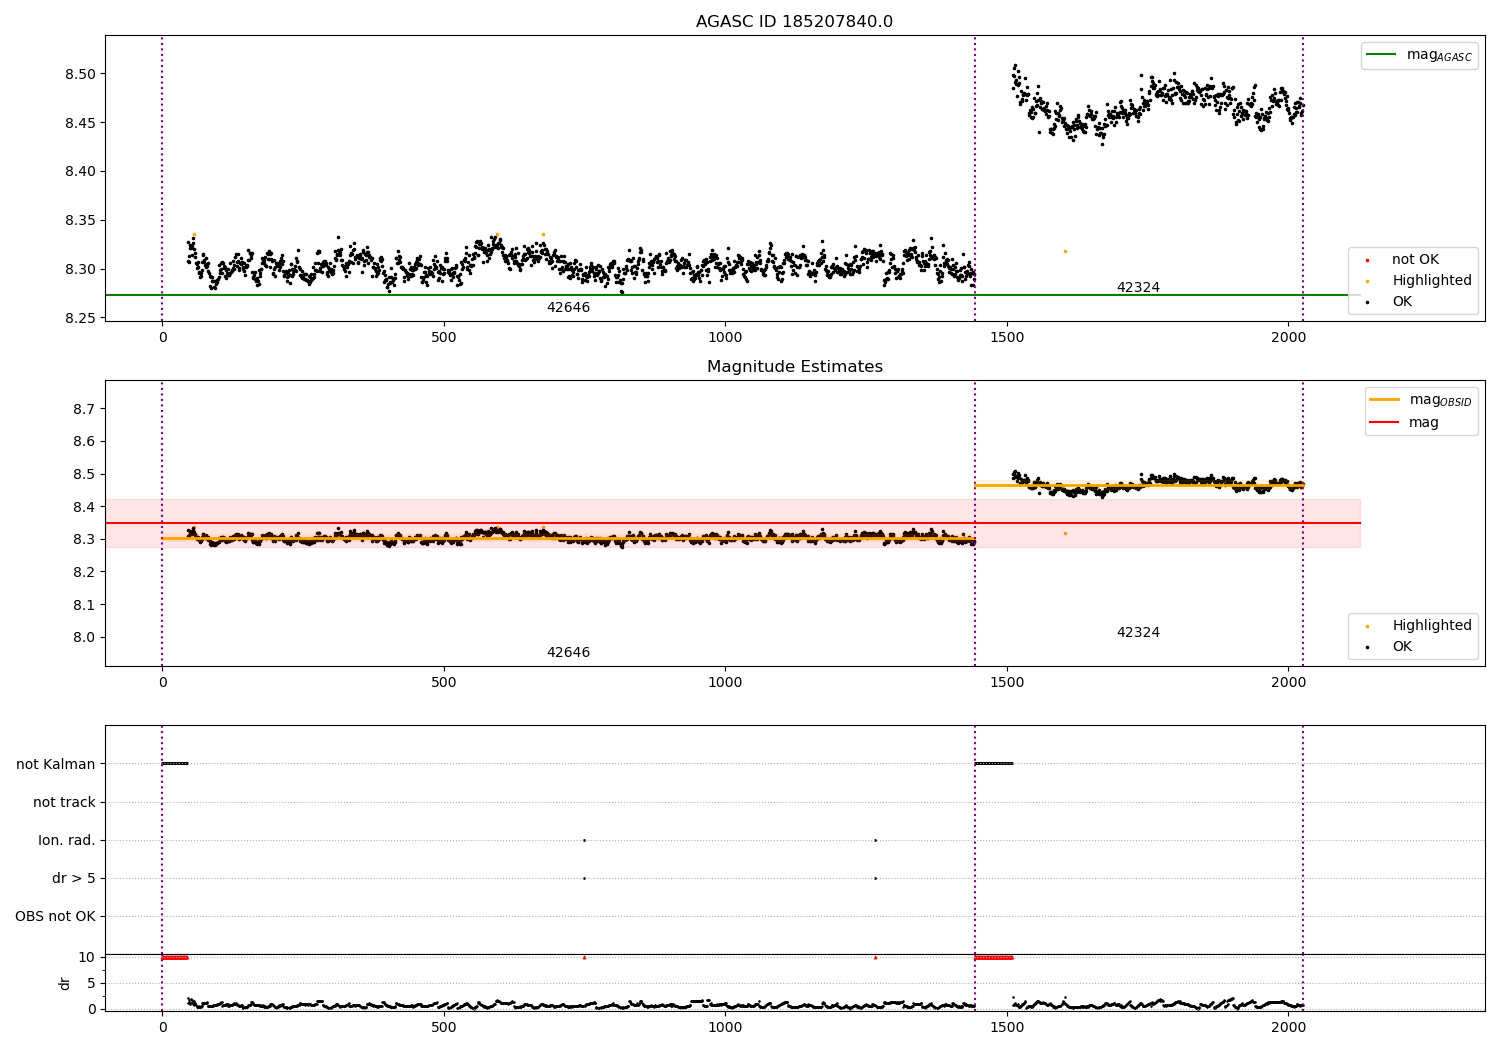Select the mag AGASC legend entry
Screen dimensions: 1500x1050
[x=1419, y=55]
